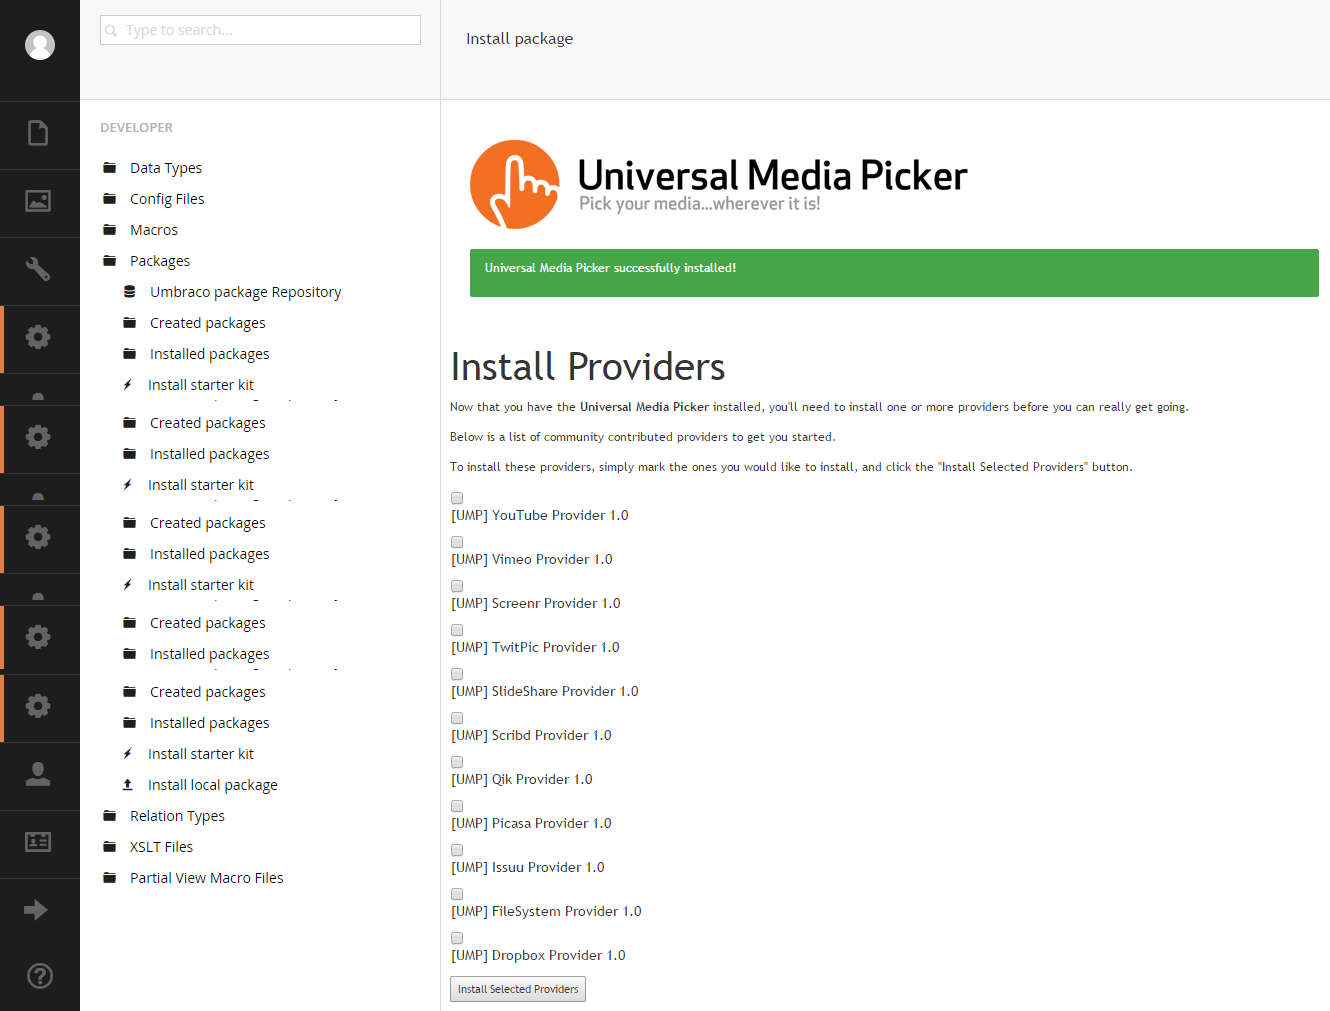This screenshot has width=1330, height=1011.
Task: Check the YouTube Provider 1.0 checkbox
Action: [x=457, y=498]
